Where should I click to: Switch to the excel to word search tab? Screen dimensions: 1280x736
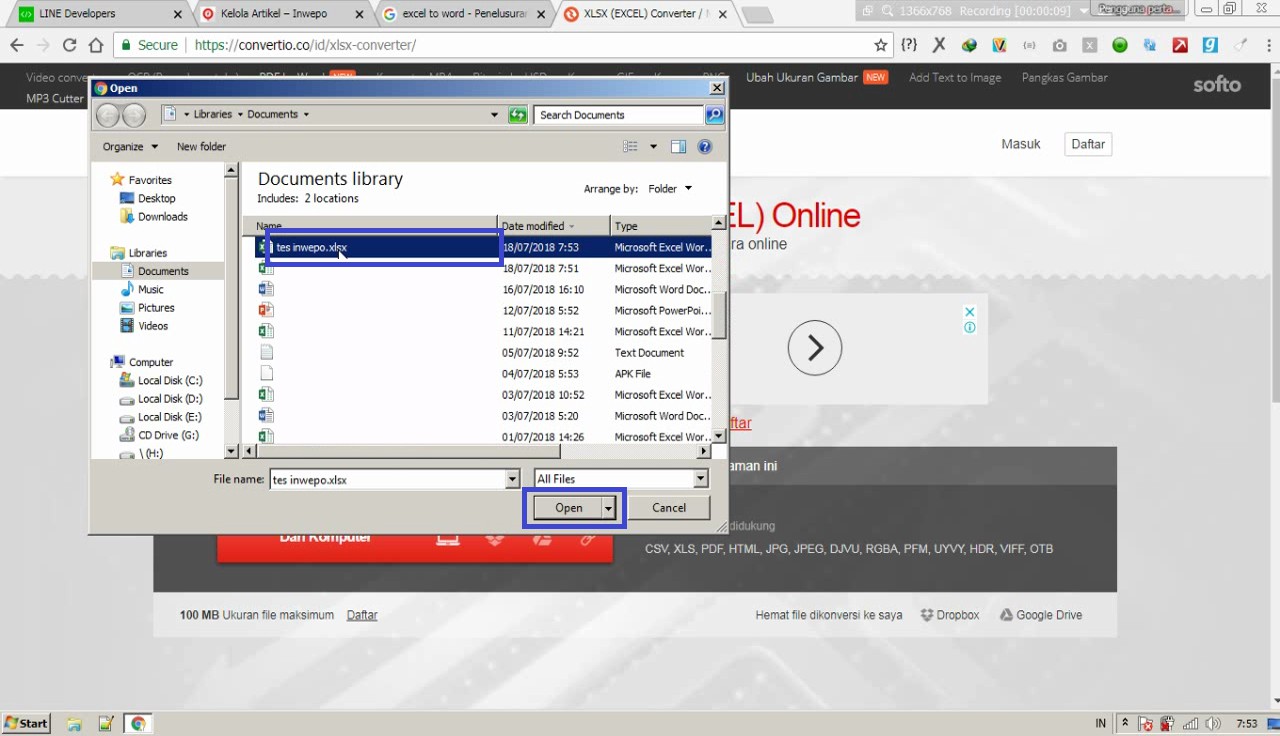click(x=466, y=14)
